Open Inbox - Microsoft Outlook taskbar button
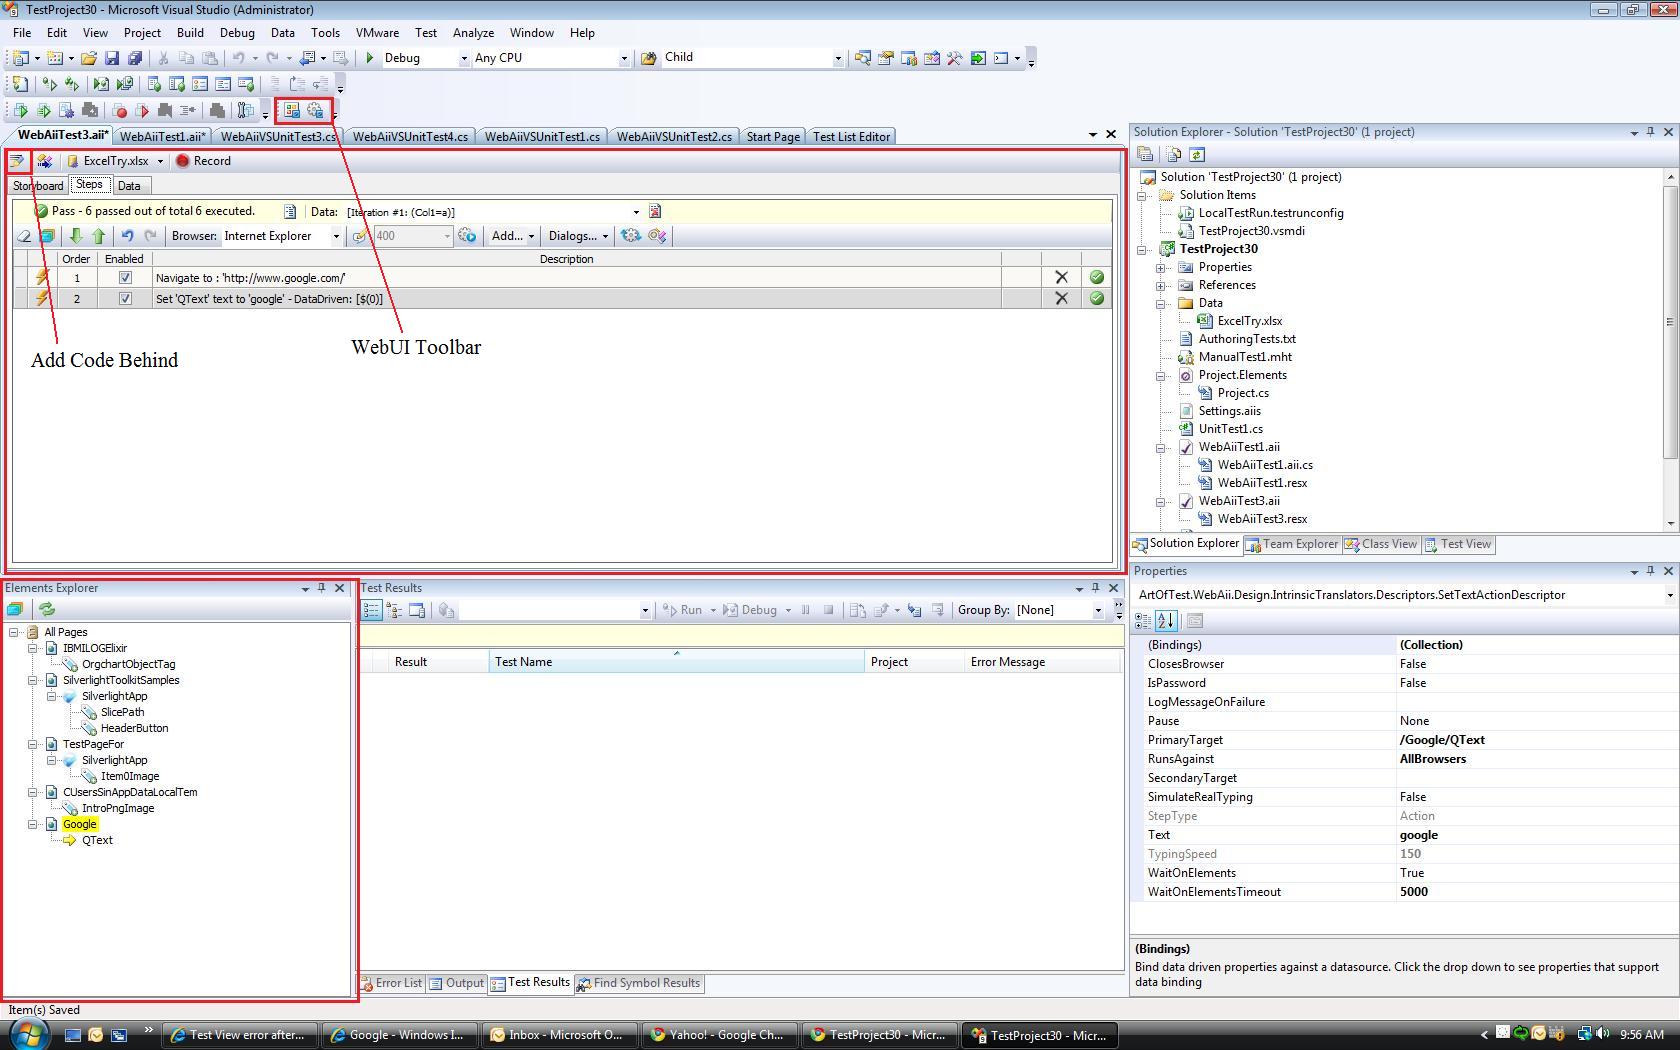The width and height of the screenshot is (1680, 1050). 558,1035
